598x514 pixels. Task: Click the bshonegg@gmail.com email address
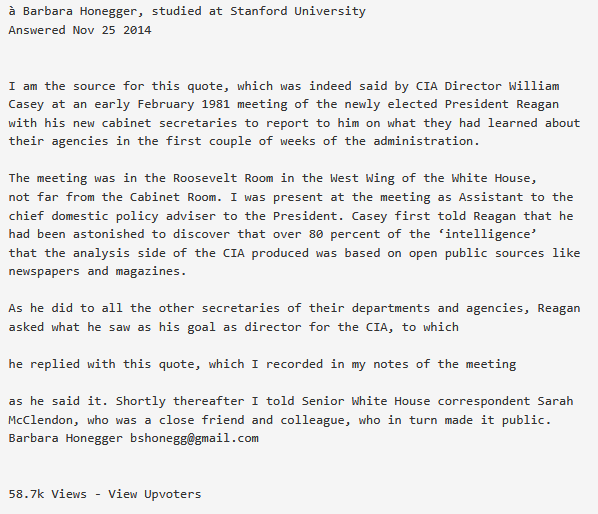[x=194, y=438]
